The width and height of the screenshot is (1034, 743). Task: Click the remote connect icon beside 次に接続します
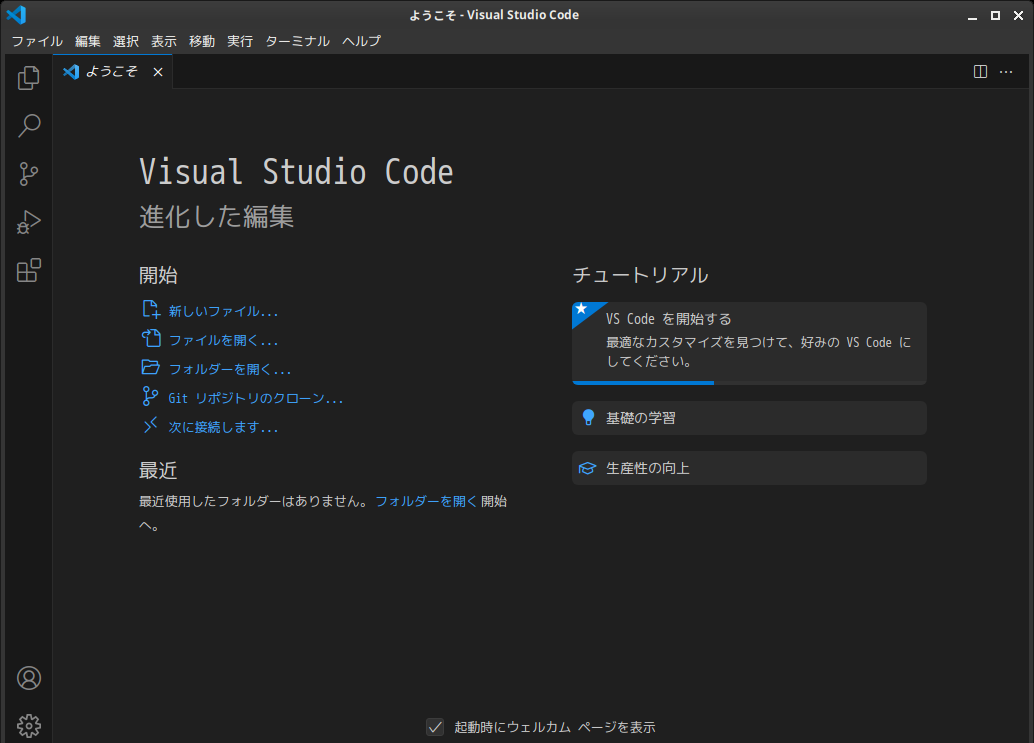[150, 425]
